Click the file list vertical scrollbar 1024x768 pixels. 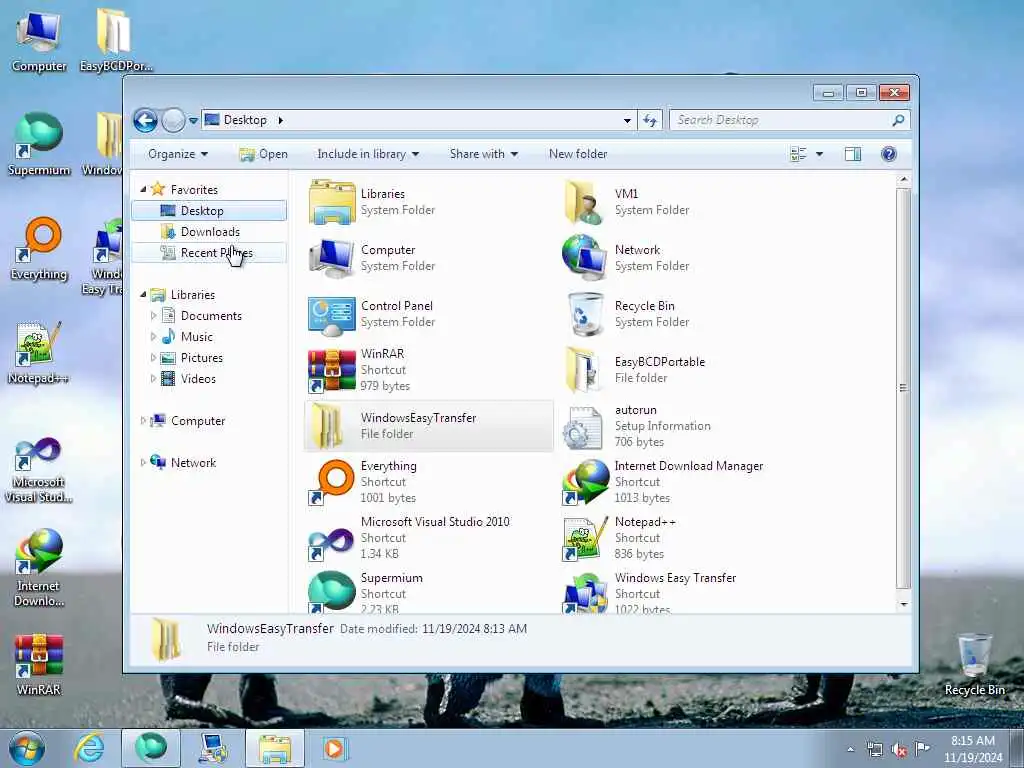[903, 389]
